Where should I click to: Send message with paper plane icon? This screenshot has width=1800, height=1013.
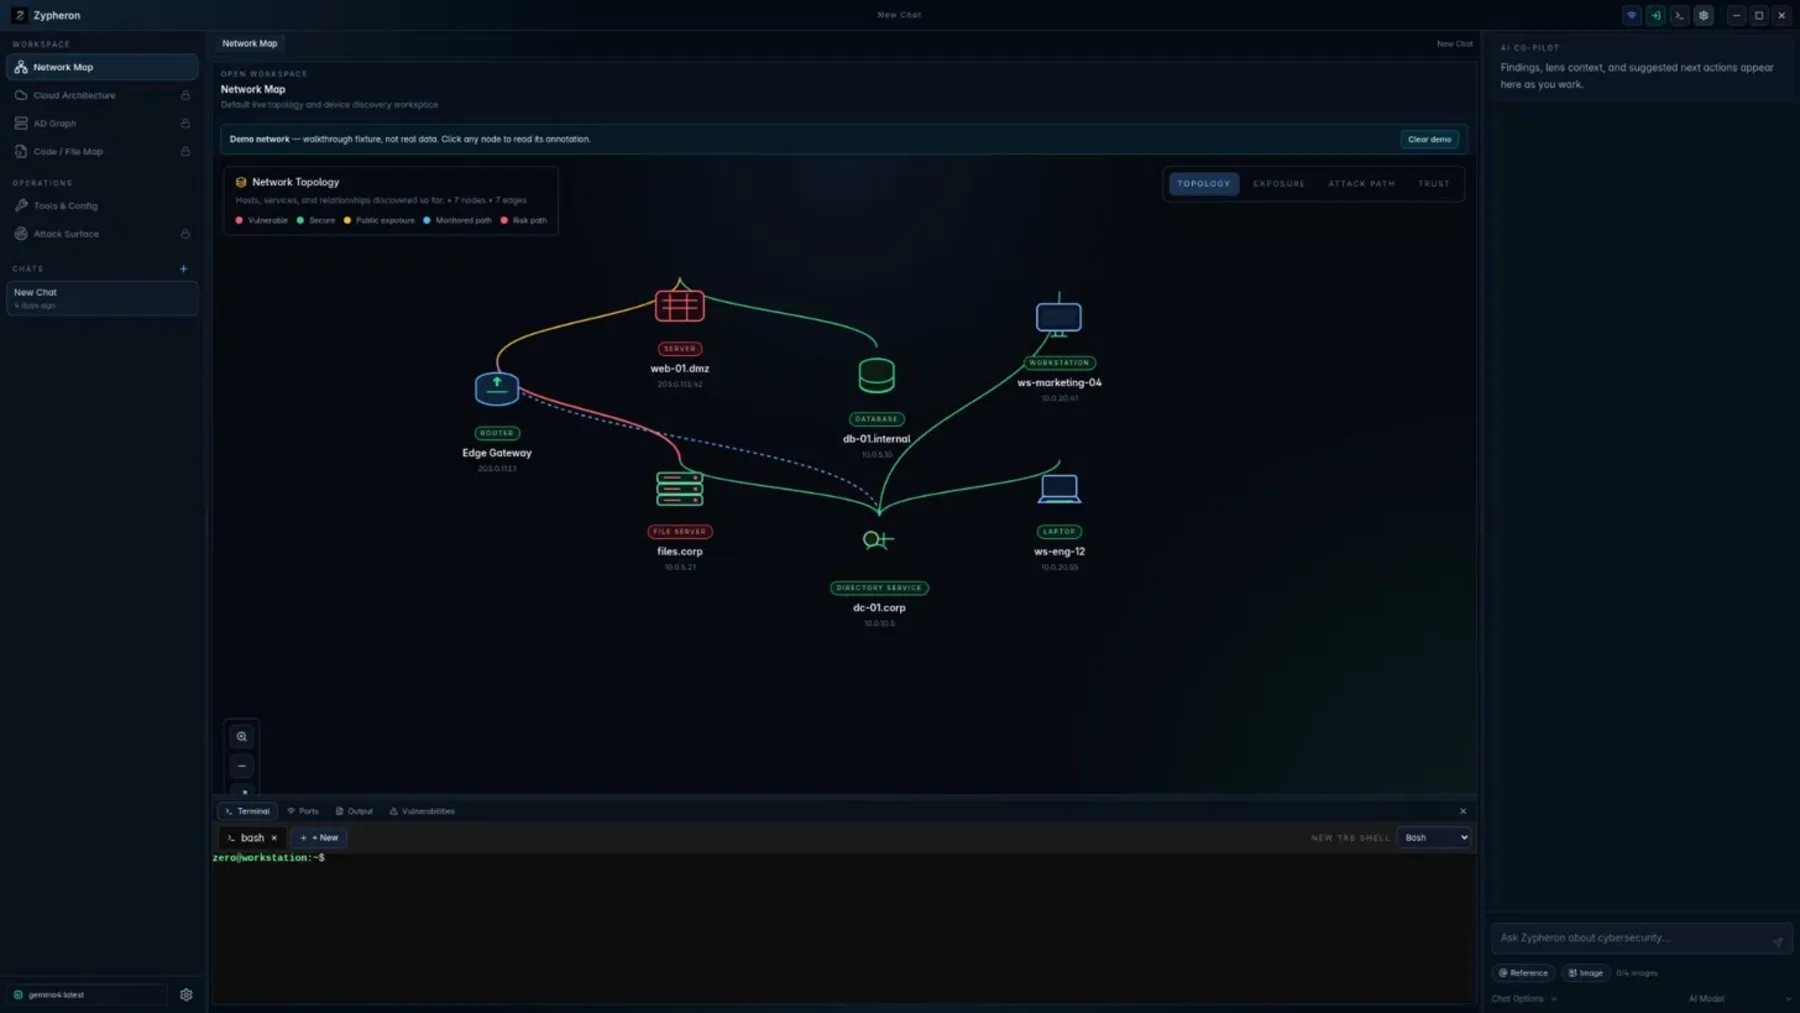point(1777,942)
